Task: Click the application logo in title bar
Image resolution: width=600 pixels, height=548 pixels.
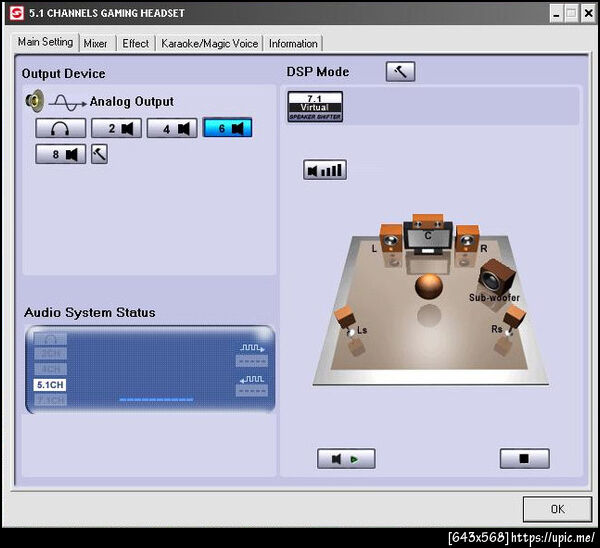Action: click(x=16, y=13)
